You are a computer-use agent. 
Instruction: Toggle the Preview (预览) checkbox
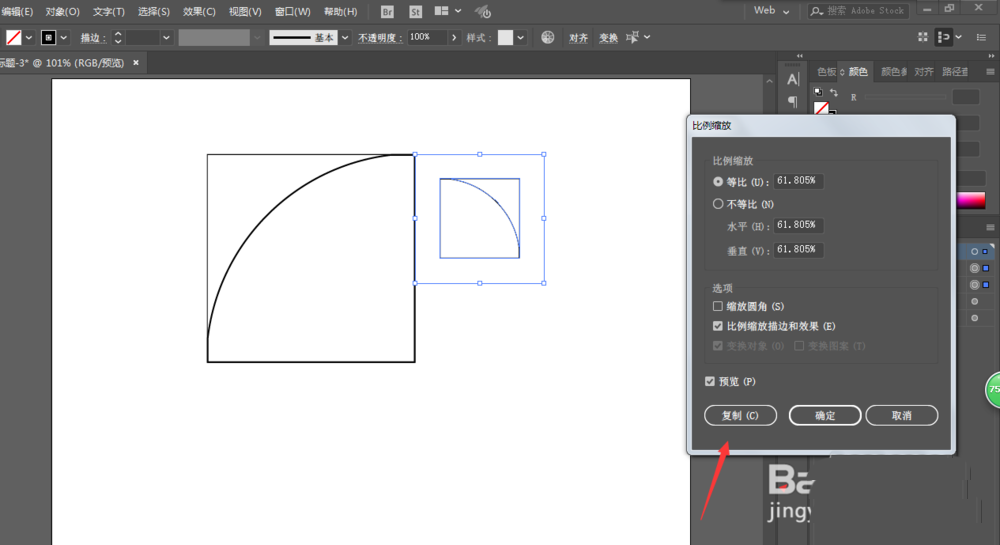coord(710,381)
